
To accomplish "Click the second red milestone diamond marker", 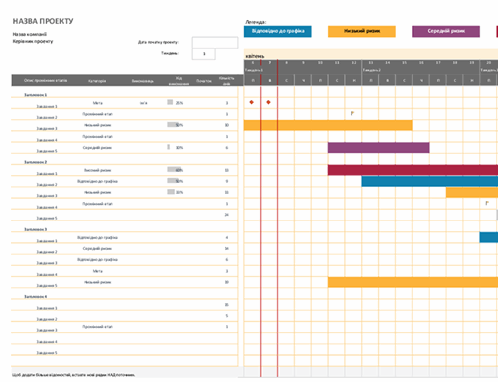I will coord(268,102).
